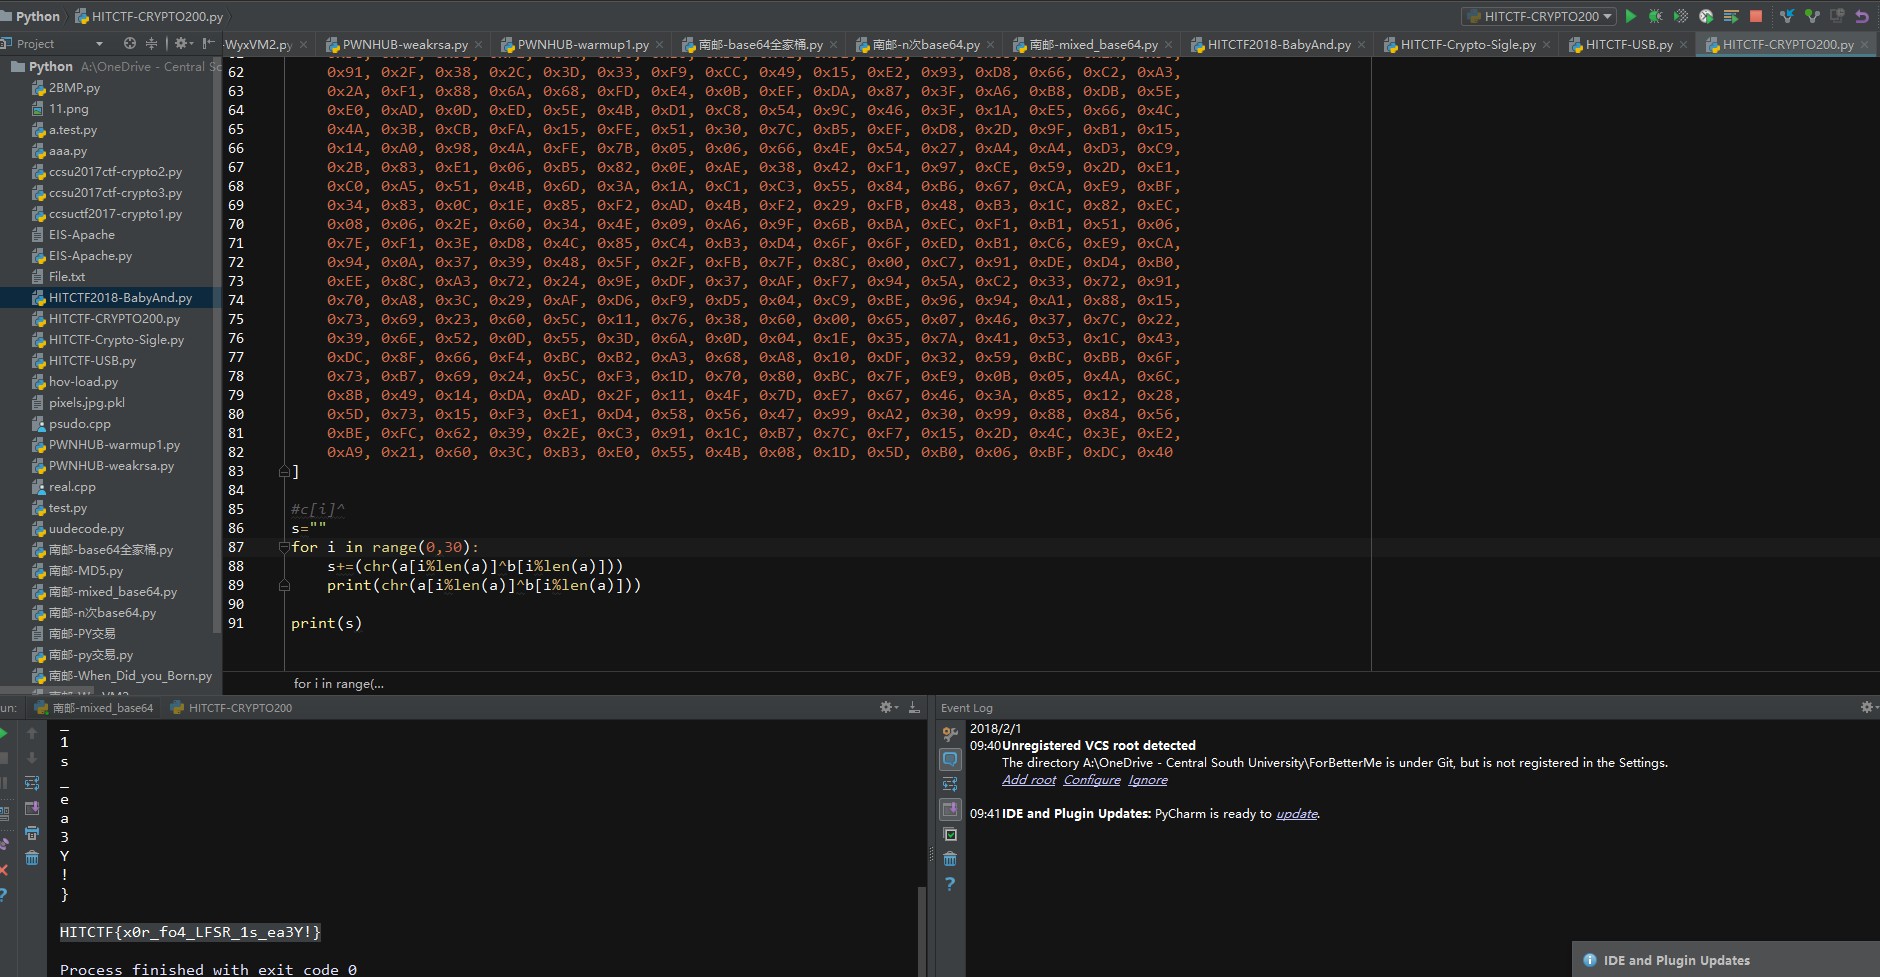
Task: Collapse the list bracket fold marker at line 83
Action: point(284,471)
